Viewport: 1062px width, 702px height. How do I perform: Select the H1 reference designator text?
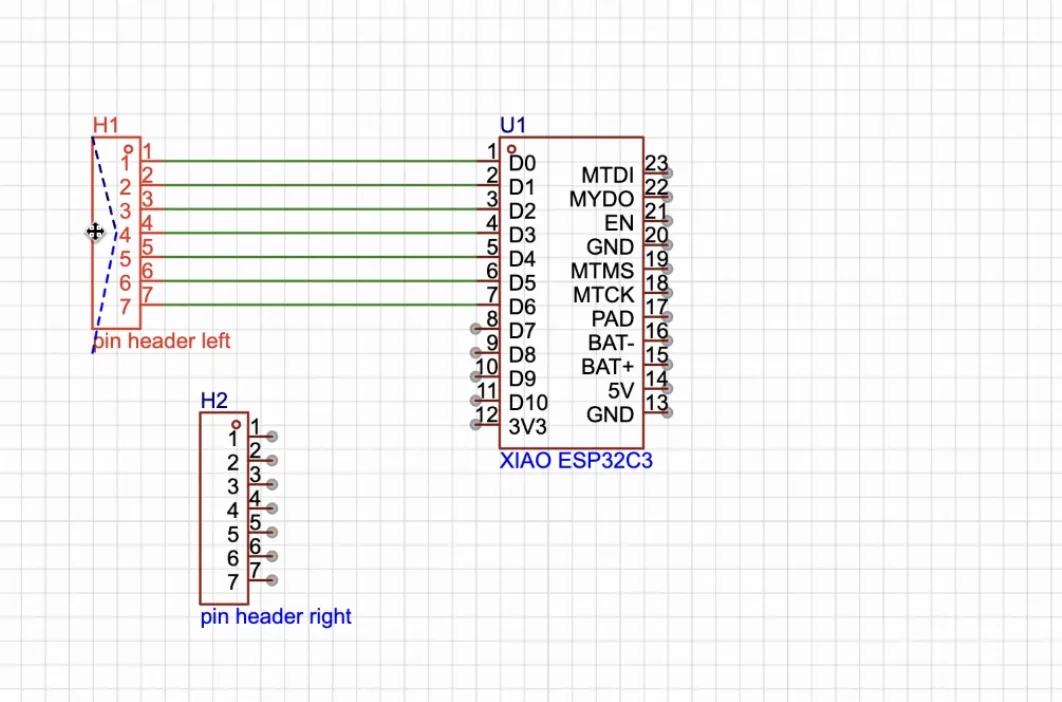[105, 125]
